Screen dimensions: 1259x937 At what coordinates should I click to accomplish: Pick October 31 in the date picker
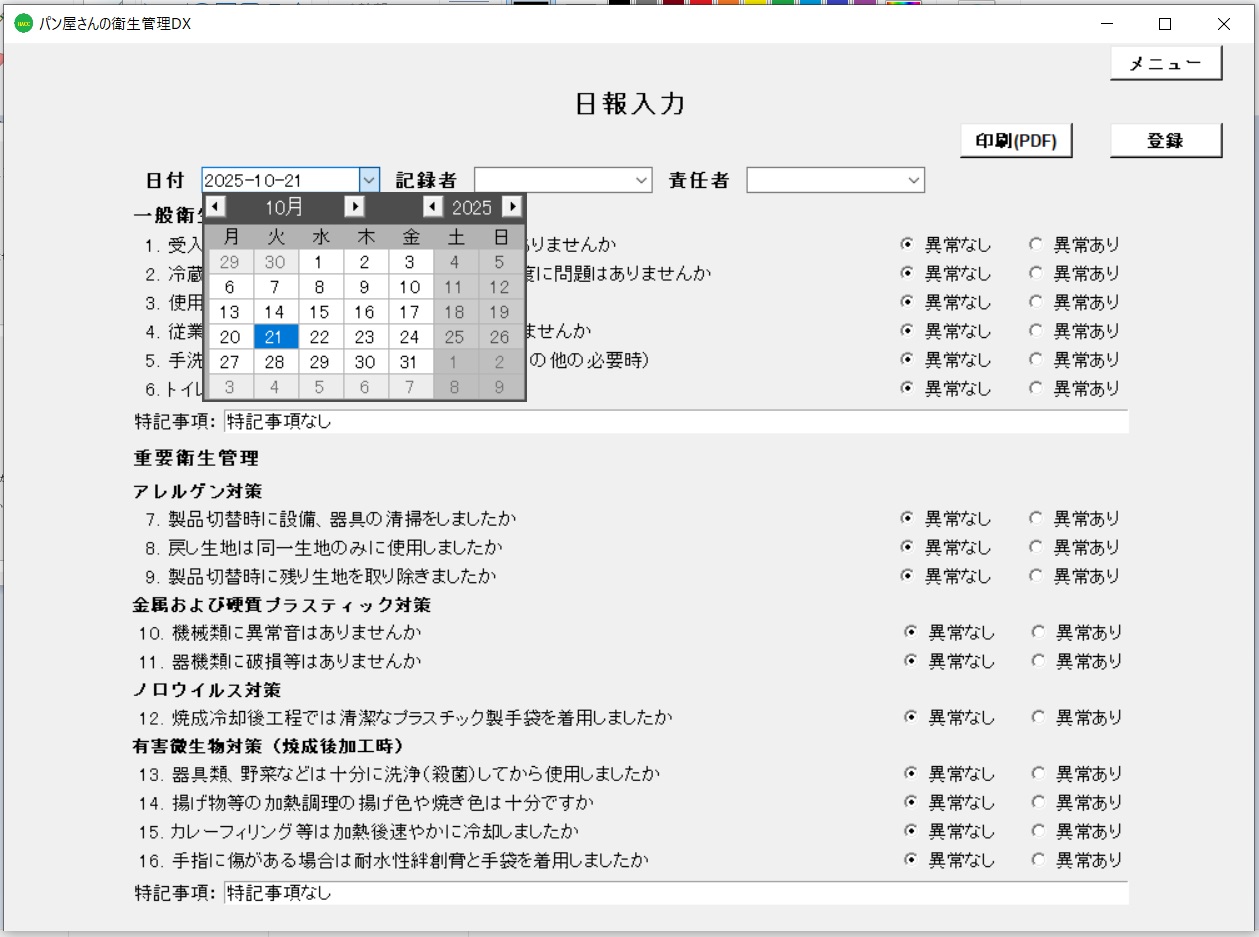pos(409,362)
